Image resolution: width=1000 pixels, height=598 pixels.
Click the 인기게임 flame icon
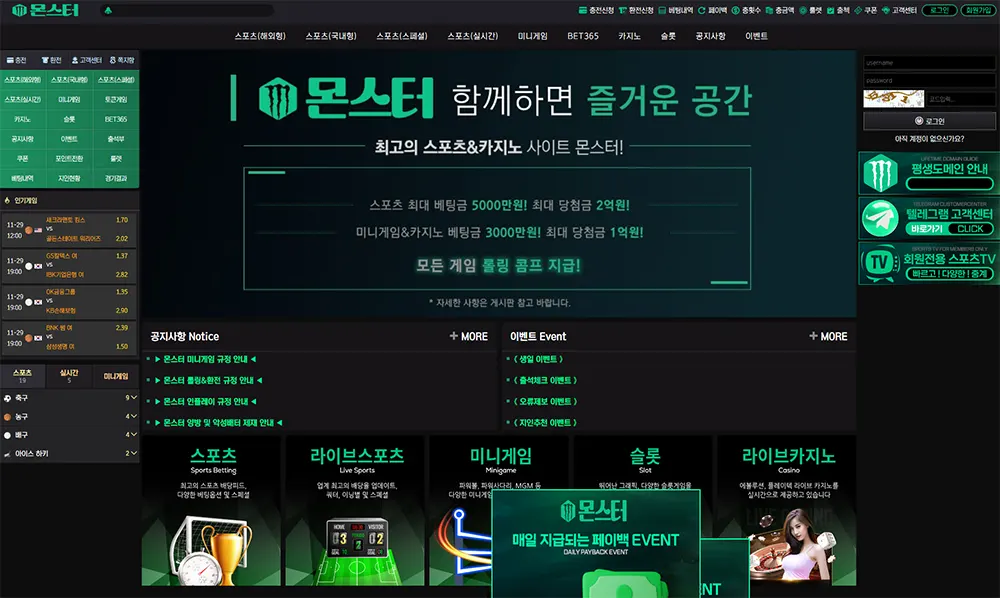tap(8, 200)
